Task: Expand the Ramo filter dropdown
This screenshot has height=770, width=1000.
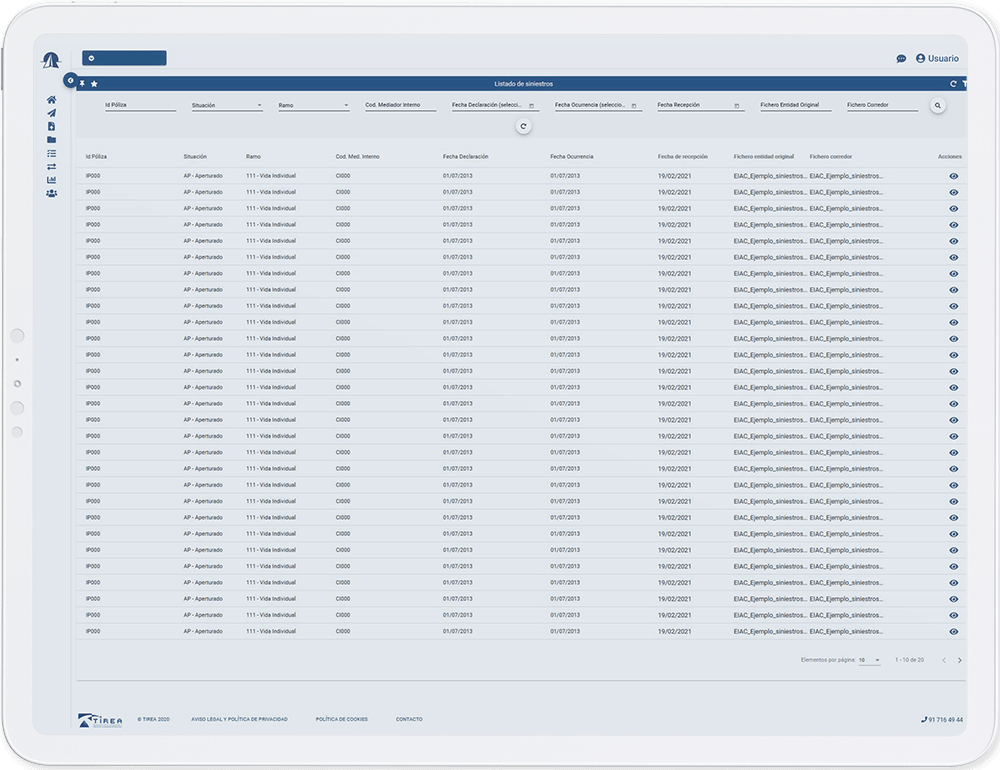Action: (x=313, y=105)
